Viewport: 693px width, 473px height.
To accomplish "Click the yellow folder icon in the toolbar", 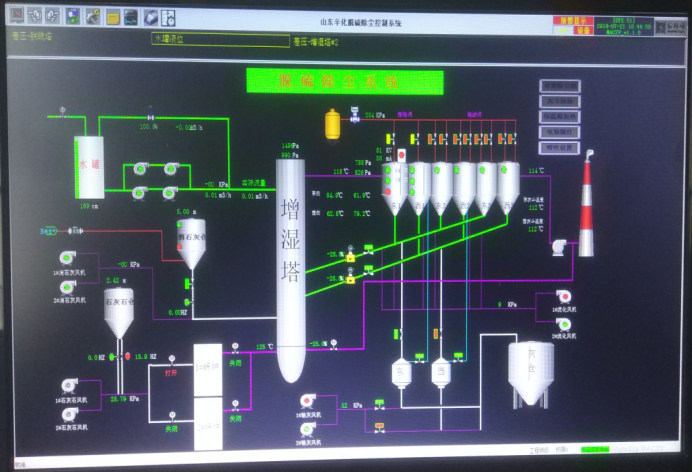I will (114, 17).
